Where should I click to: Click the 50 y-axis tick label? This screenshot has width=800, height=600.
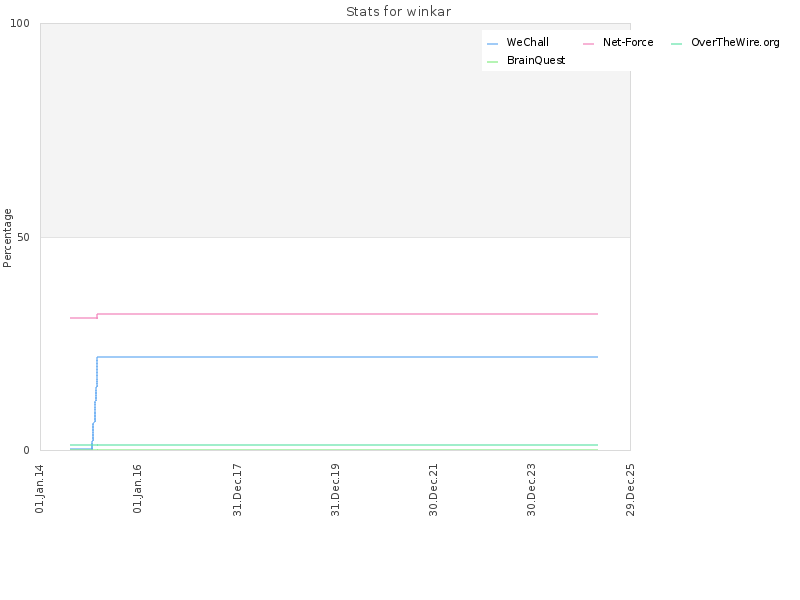[23, 237]
